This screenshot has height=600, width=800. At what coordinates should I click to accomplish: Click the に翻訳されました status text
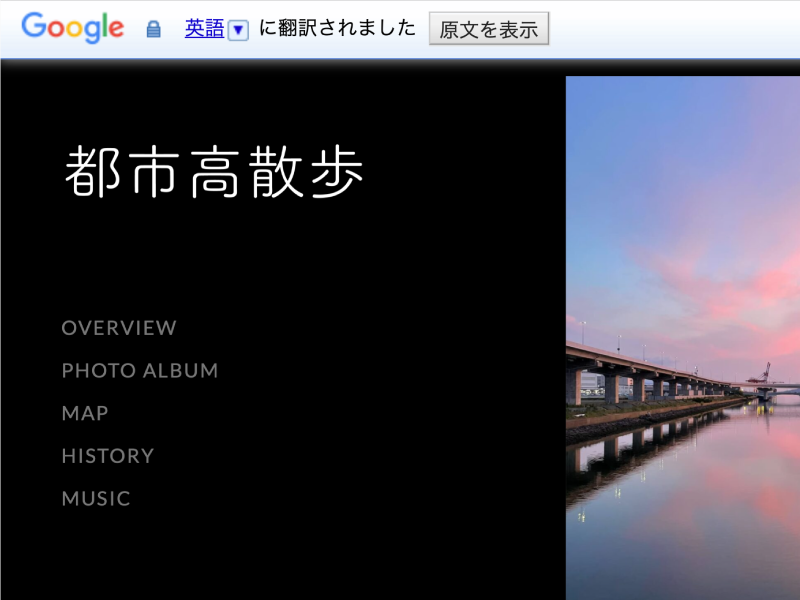(337, 28)
